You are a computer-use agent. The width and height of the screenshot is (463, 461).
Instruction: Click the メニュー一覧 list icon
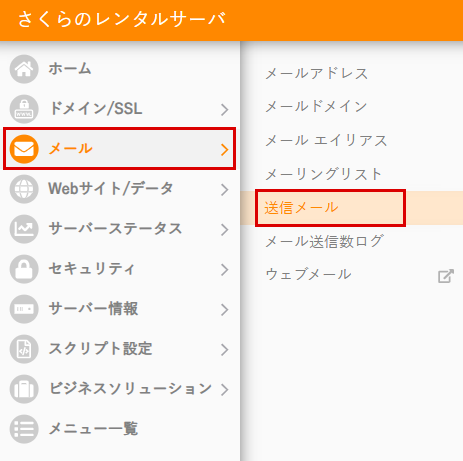click(24, 429)
